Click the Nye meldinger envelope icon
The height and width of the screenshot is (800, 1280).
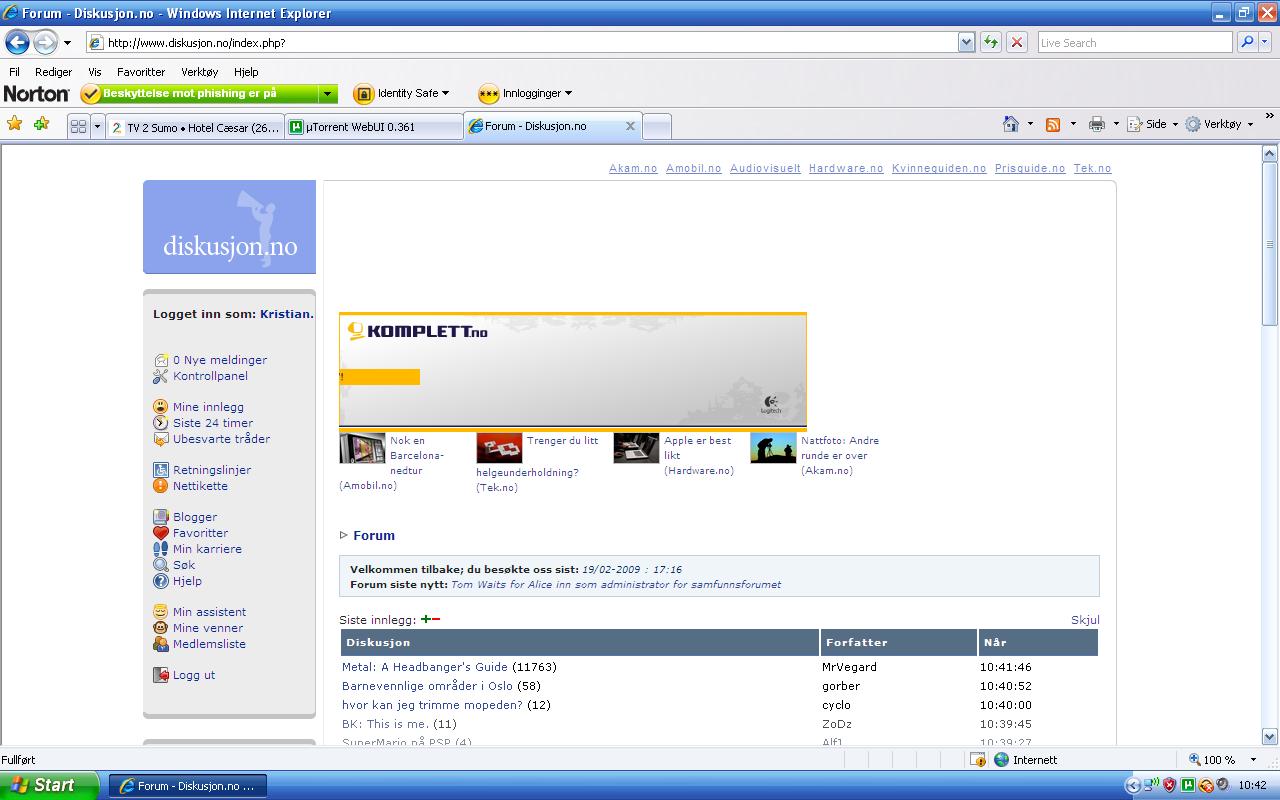161,360
